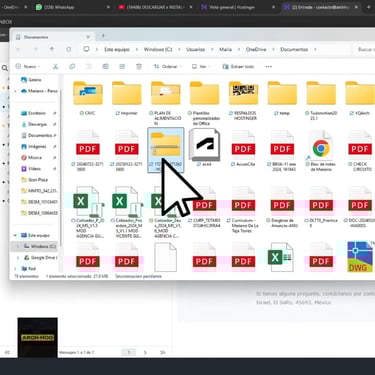Open Imágenes in the navigation pane

34,147
